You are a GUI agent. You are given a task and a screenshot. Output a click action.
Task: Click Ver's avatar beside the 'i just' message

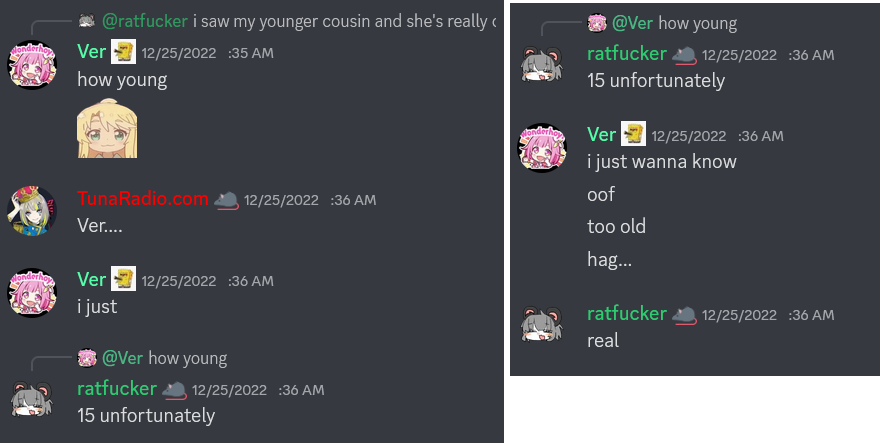click(32, 293)
